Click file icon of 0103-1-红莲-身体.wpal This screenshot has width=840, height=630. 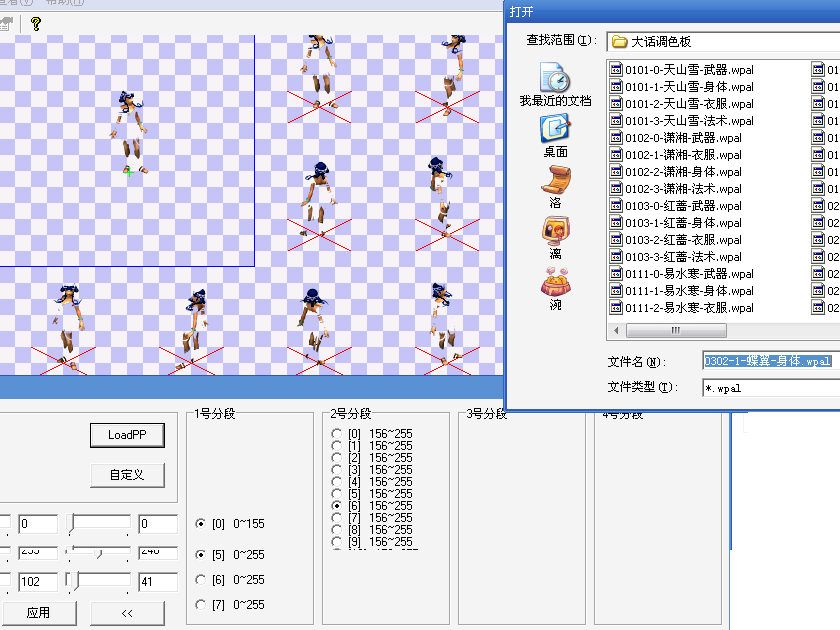tap(616, 223)
